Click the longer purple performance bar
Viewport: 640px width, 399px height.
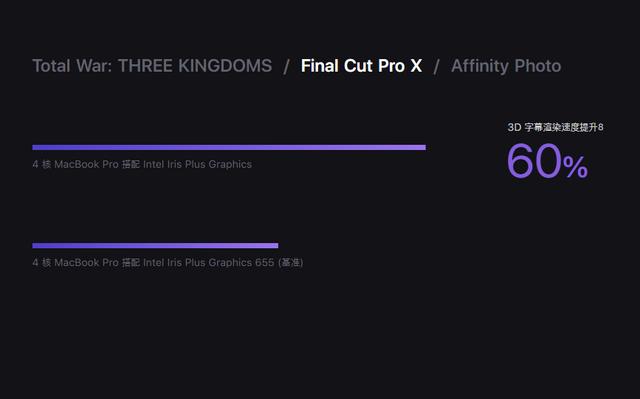coord(229,147)
